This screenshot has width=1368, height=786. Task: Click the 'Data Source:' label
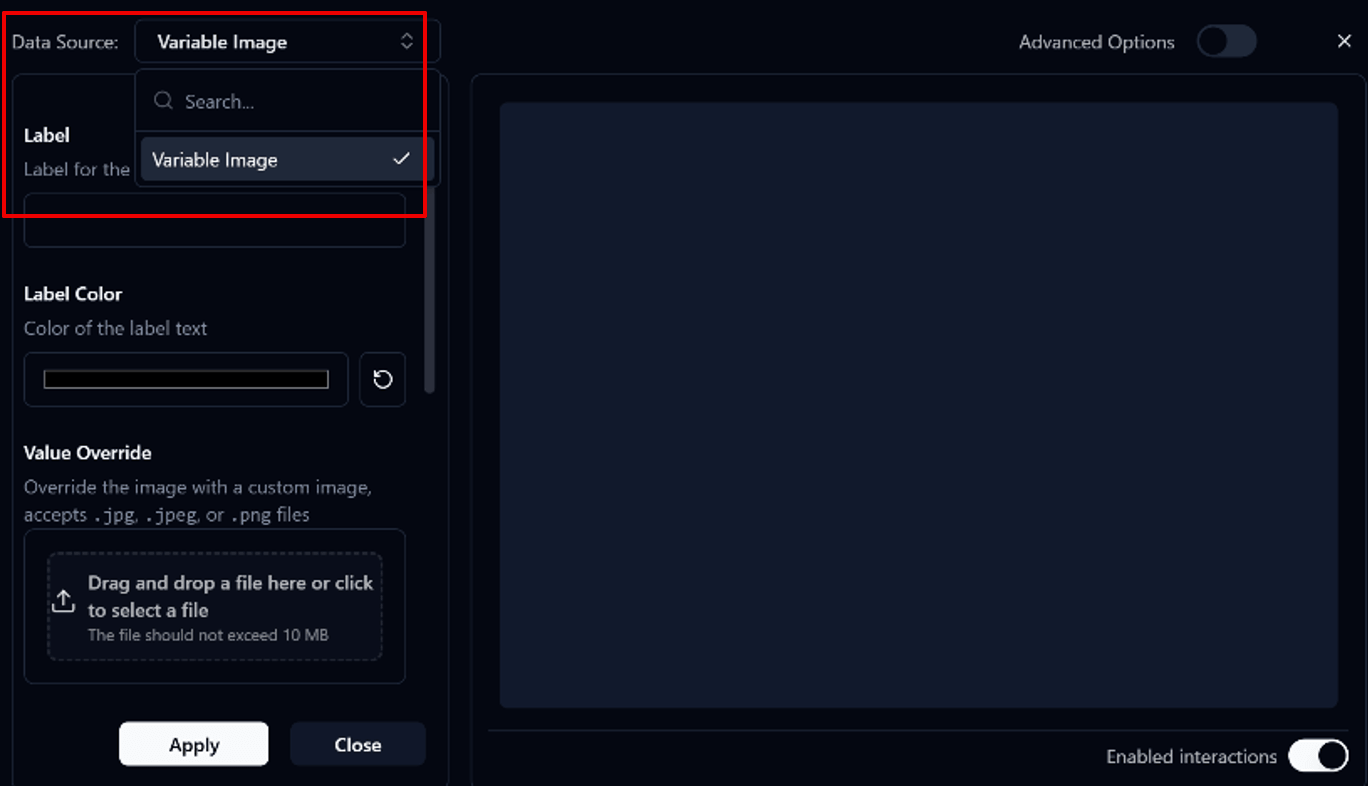pos(65,42)
